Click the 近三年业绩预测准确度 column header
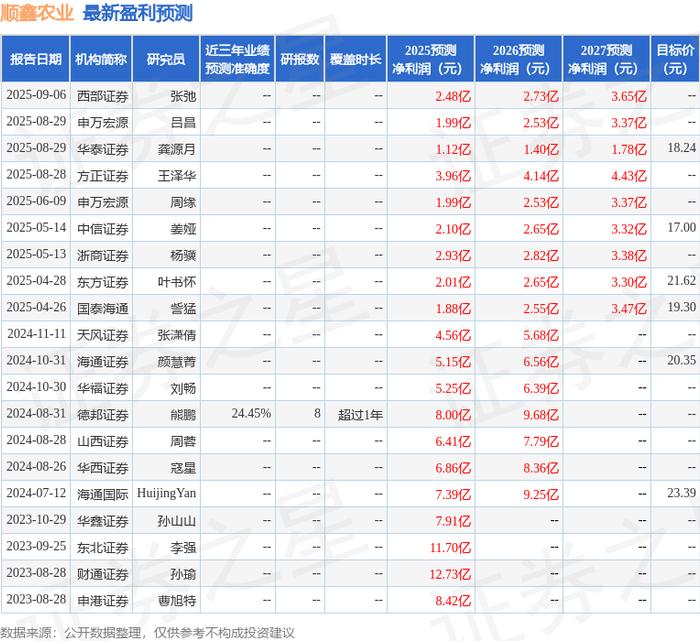Image resolution: width=700 pixels, height=641 pixels. pos(238,59)
